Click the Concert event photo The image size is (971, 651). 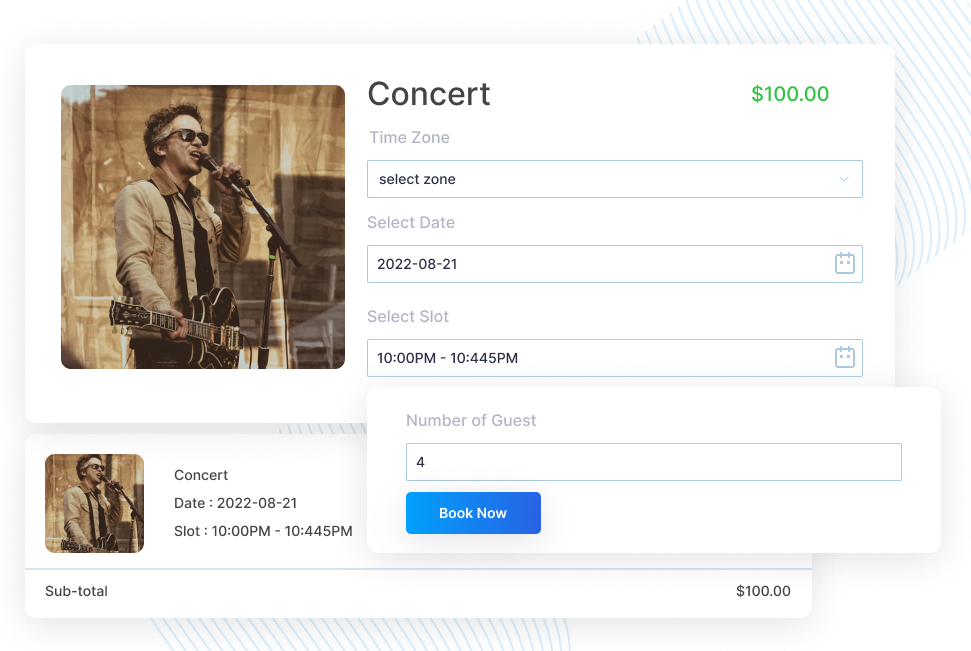[x=203, y=226]
